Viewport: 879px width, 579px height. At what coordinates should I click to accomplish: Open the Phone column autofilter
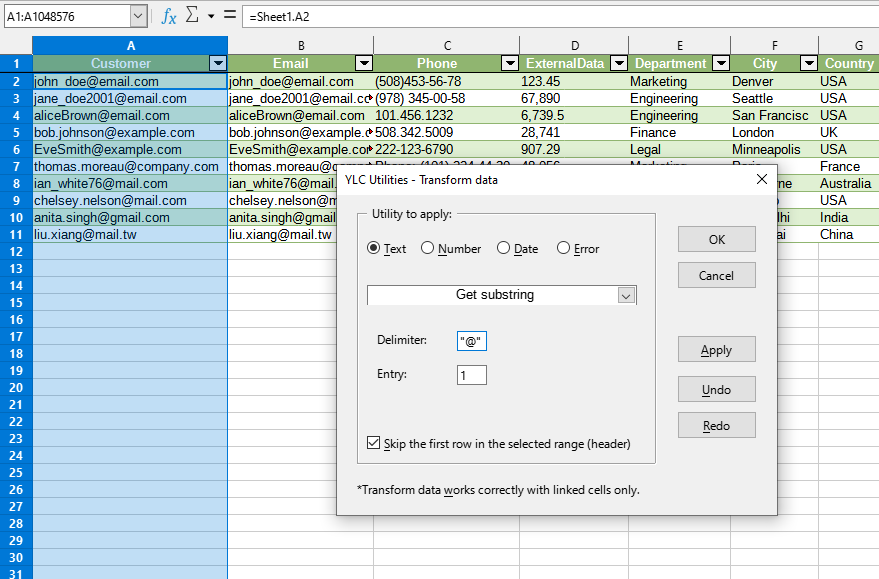(x=510, y=63)
